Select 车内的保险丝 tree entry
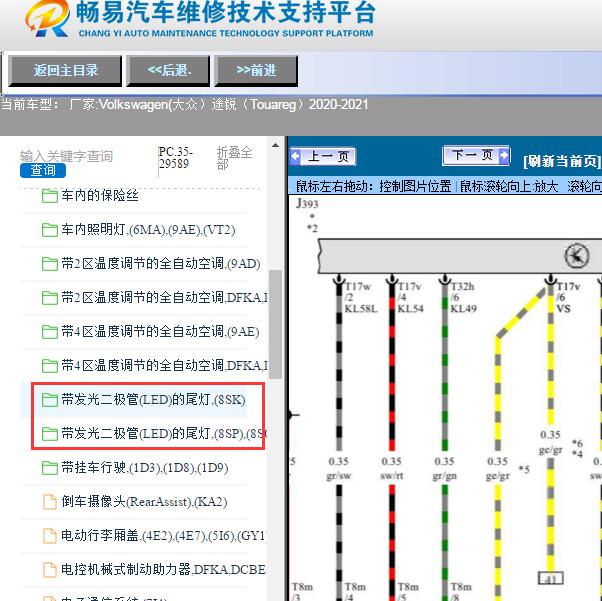The width and height of the screenshot is (602, 601). 100,196
